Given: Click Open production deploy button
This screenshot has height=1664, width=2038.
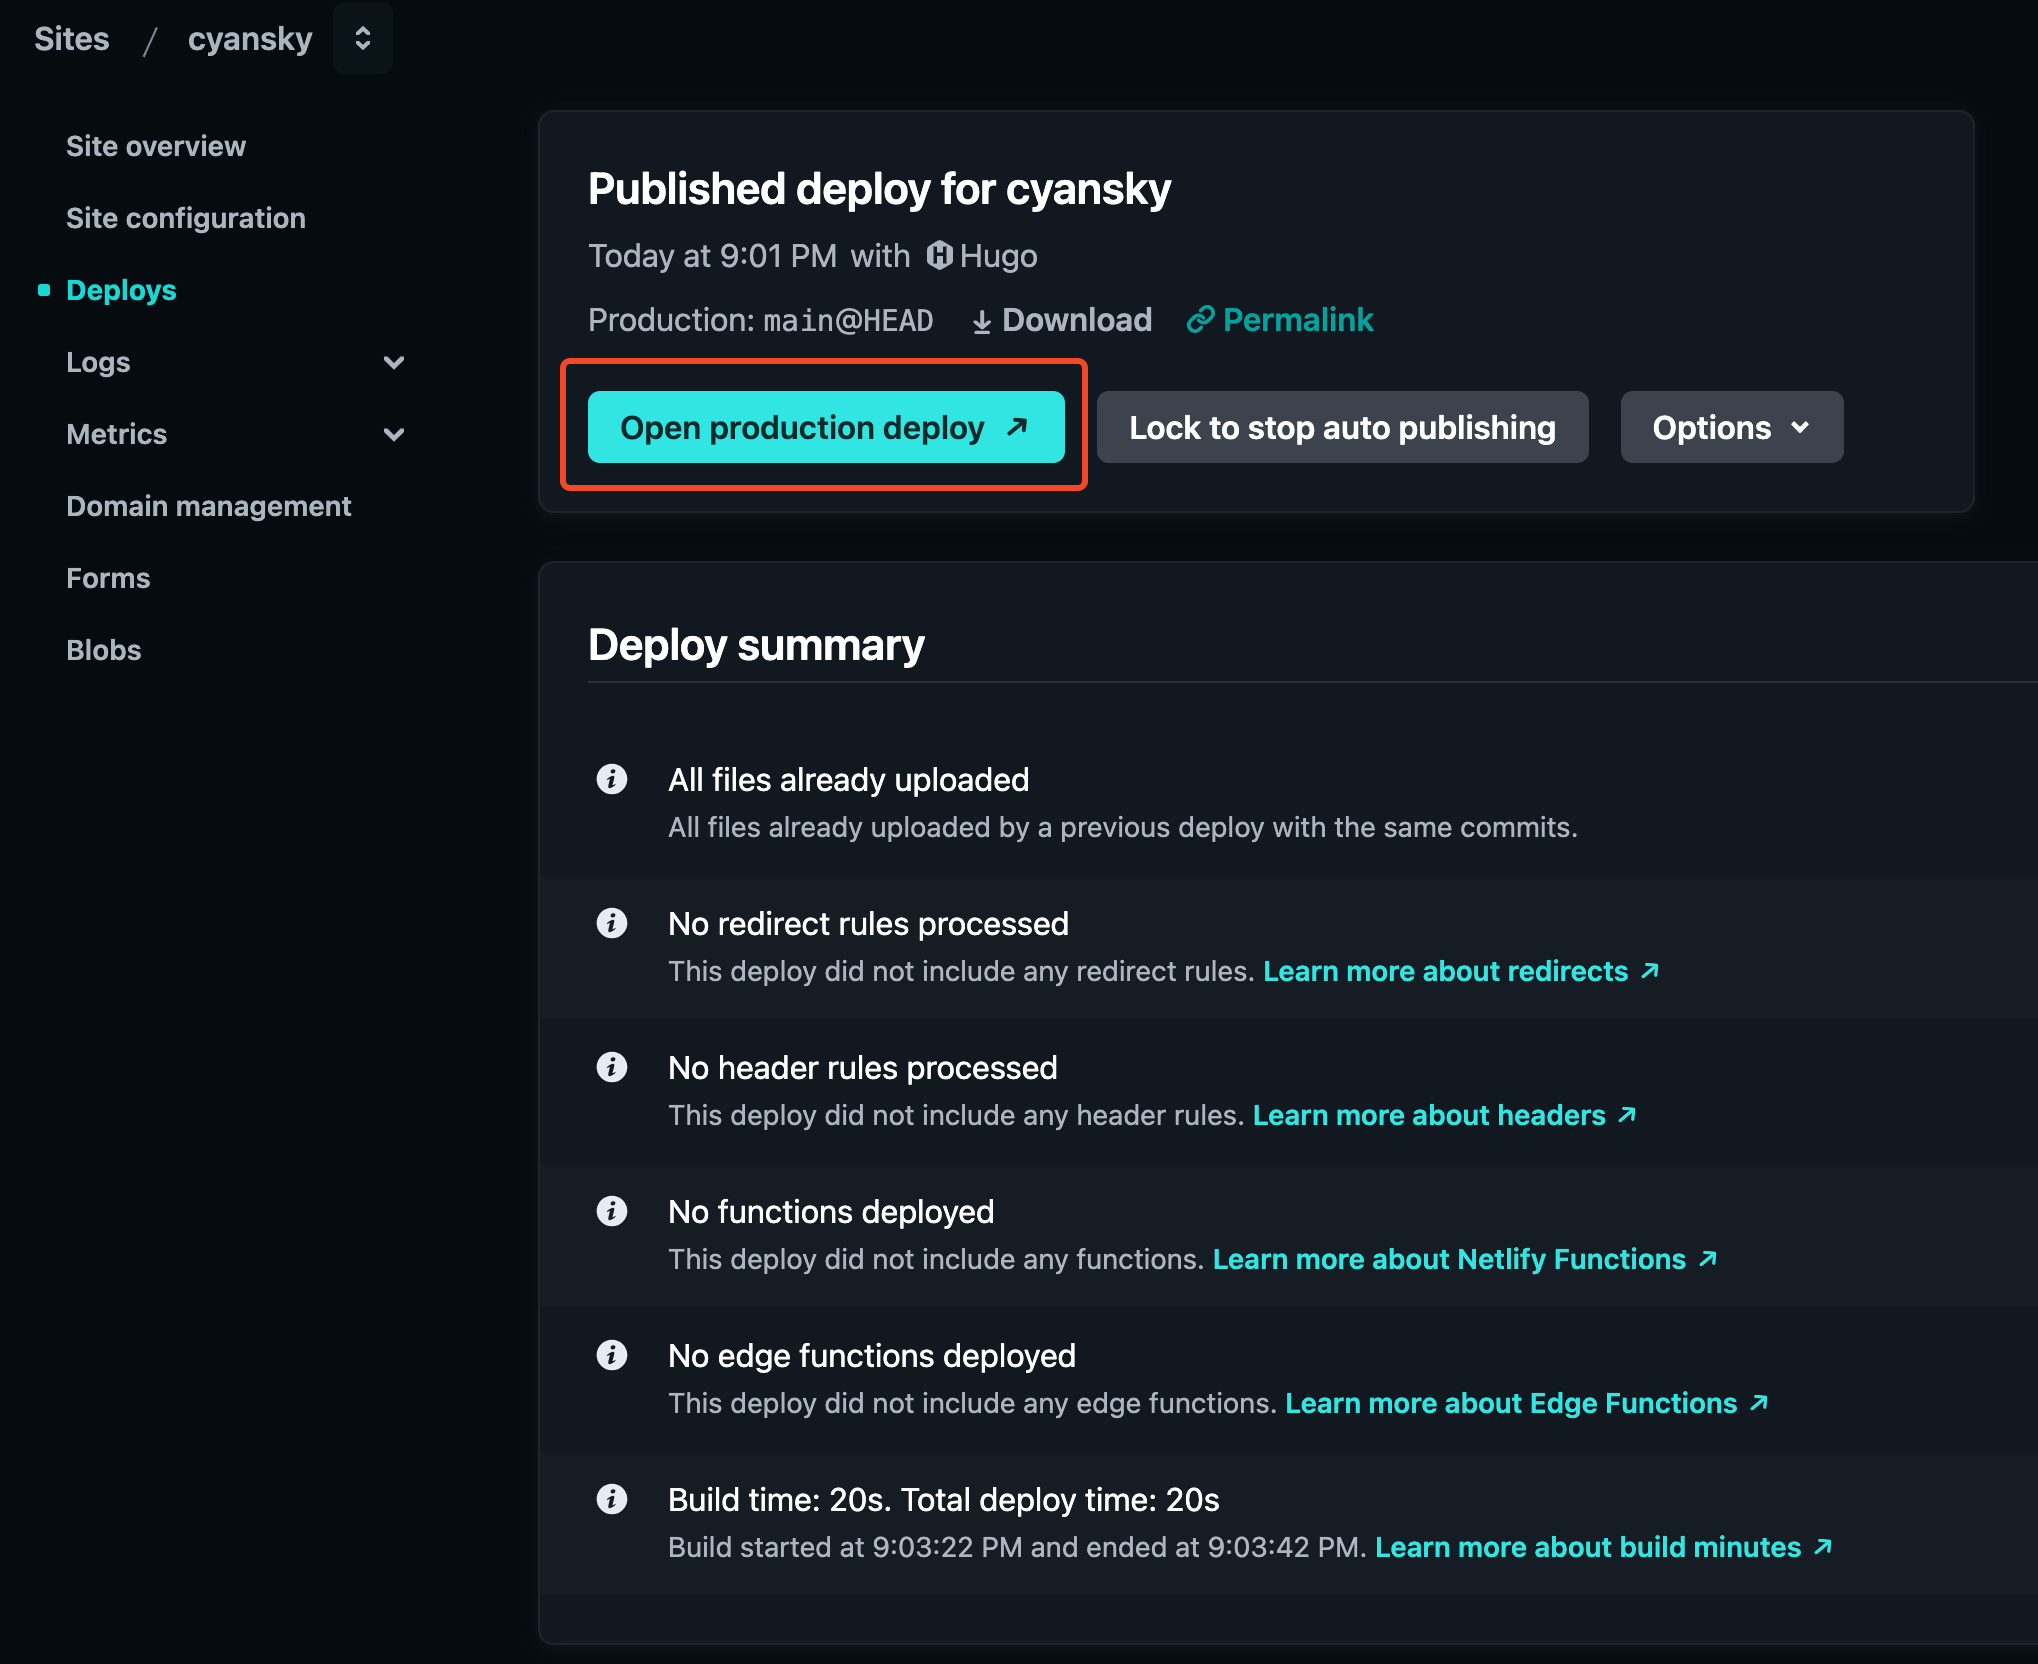Looking at the screenshot, I should [x=826, y=427].
